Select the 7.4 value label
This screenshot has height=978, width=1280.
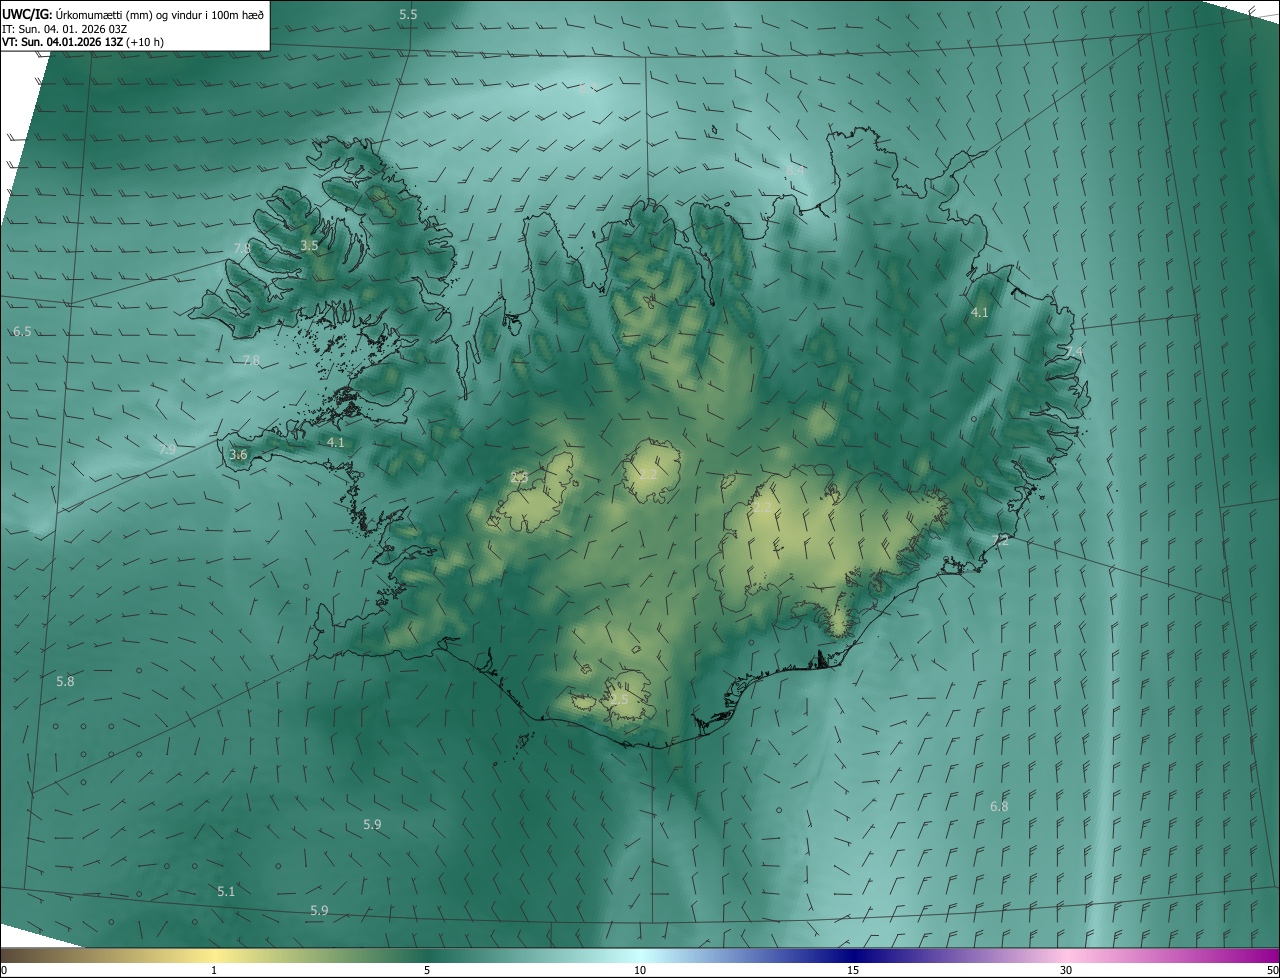tap(1073, 352)
